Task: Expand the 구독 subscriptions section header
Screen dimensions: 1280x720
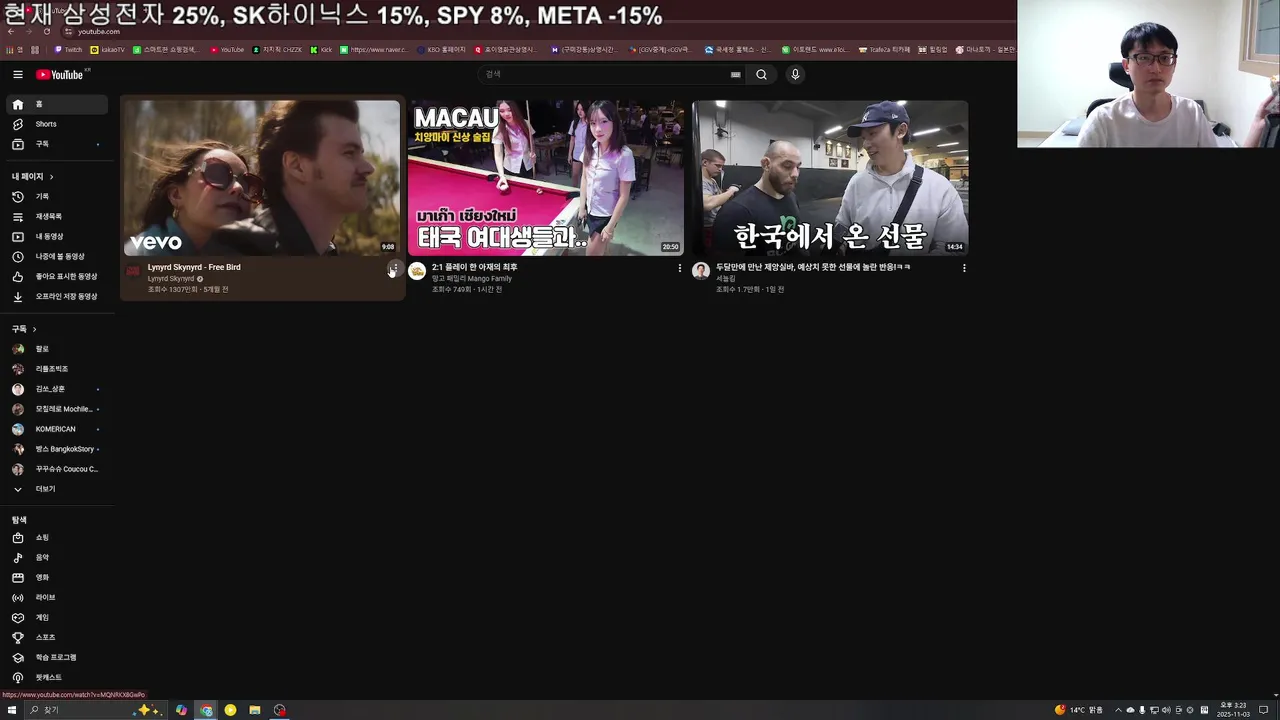Action: click(24, 329)
